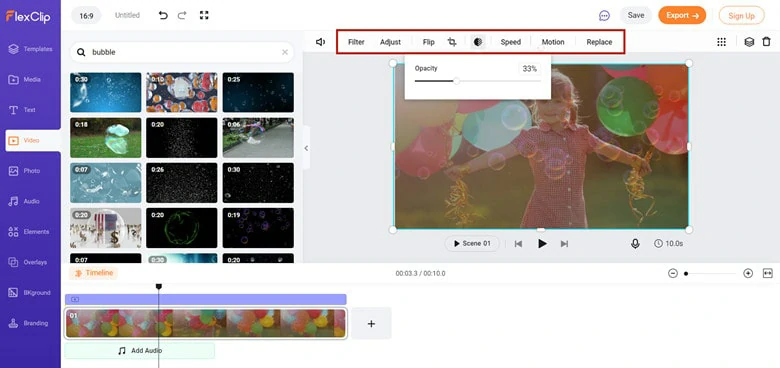Click the Opacity slider handle
Image resolution: width=780 pixels, height=368 pixels.
coord(456,81)
